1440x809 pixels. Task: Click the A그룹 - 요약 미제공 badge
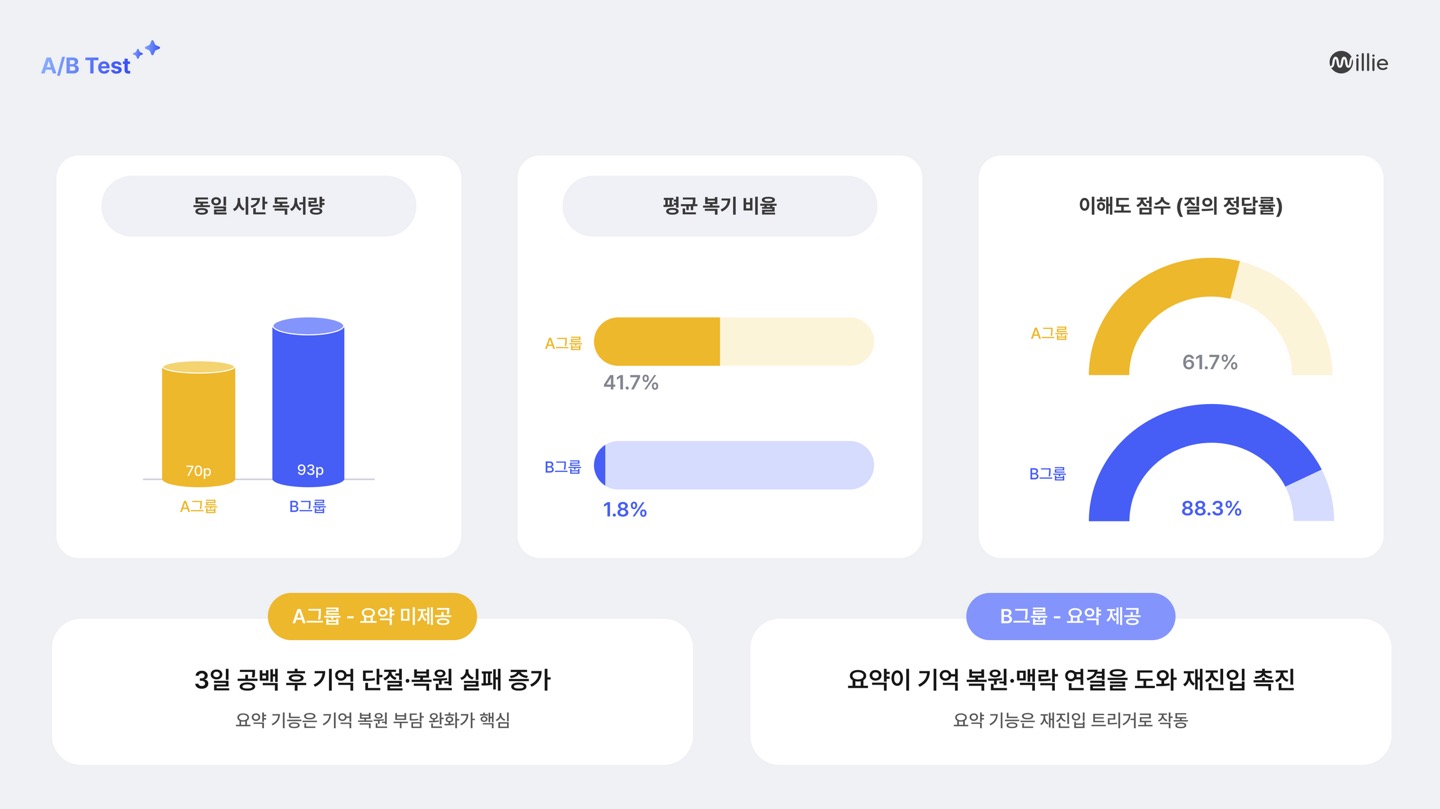pos(372,616)
